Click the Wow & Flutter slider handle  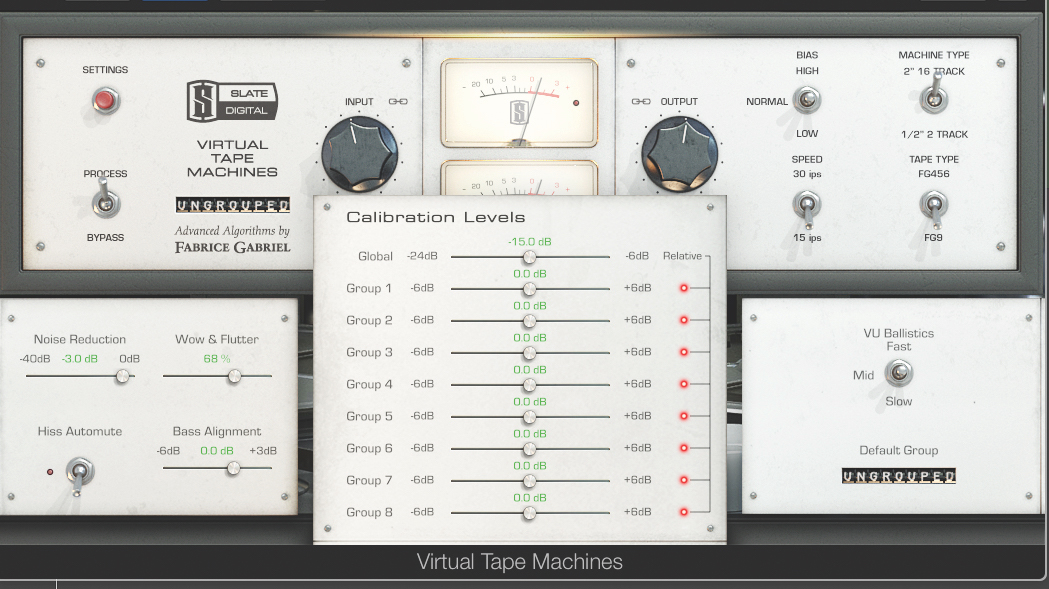[234, 377]
